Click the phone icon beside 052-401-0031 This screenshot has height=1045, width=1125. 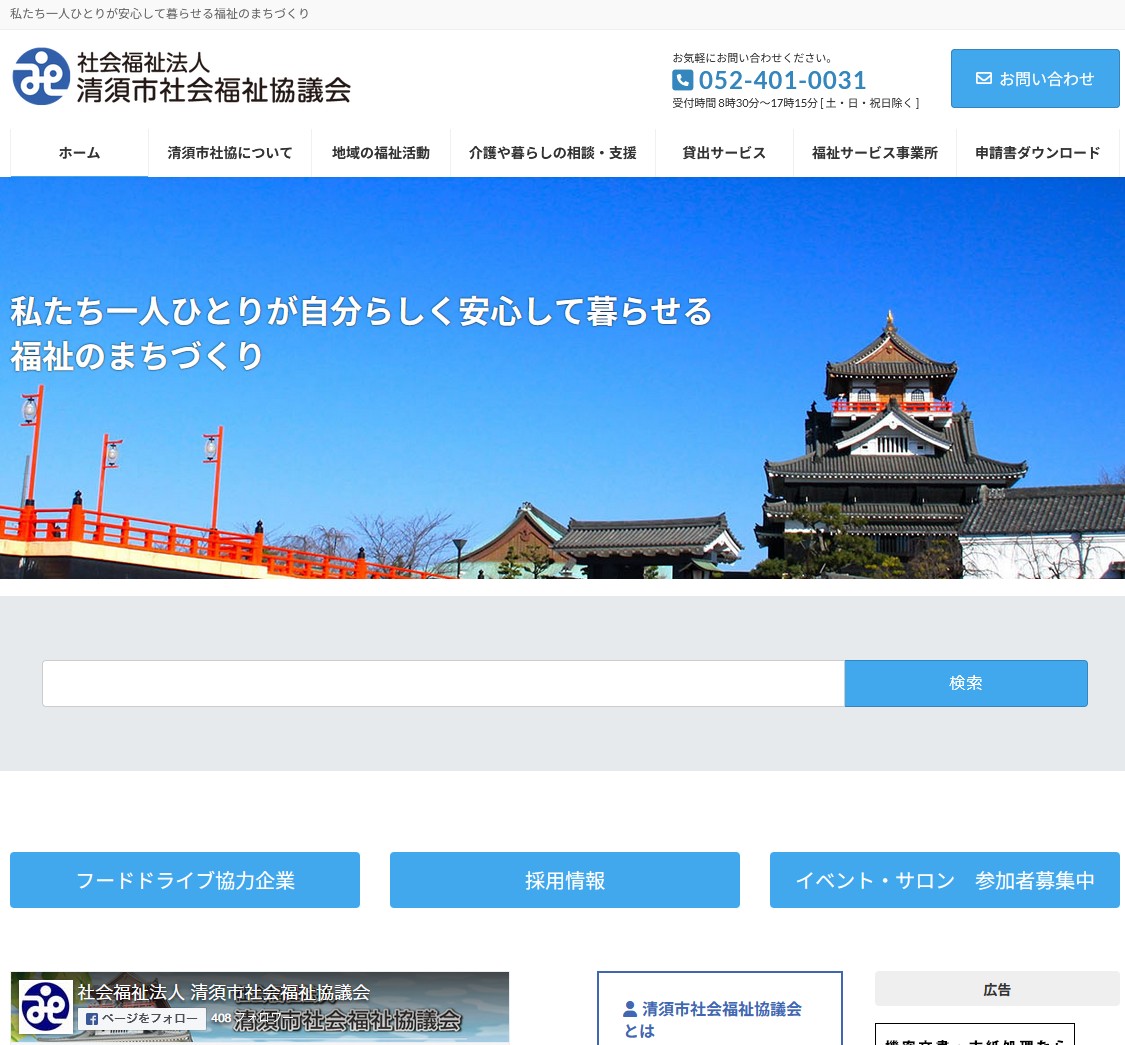(682, 80)
